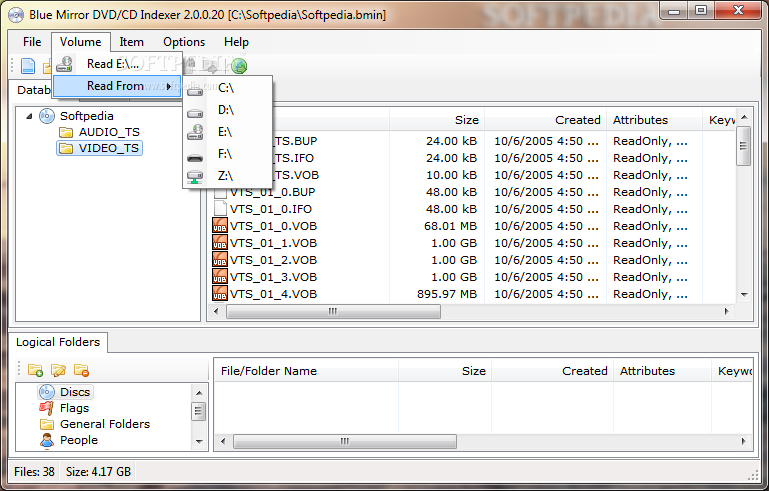The image size is (769, 491).
Task: Click the D:\ hard drive icon
Action: tap(195, 113)
